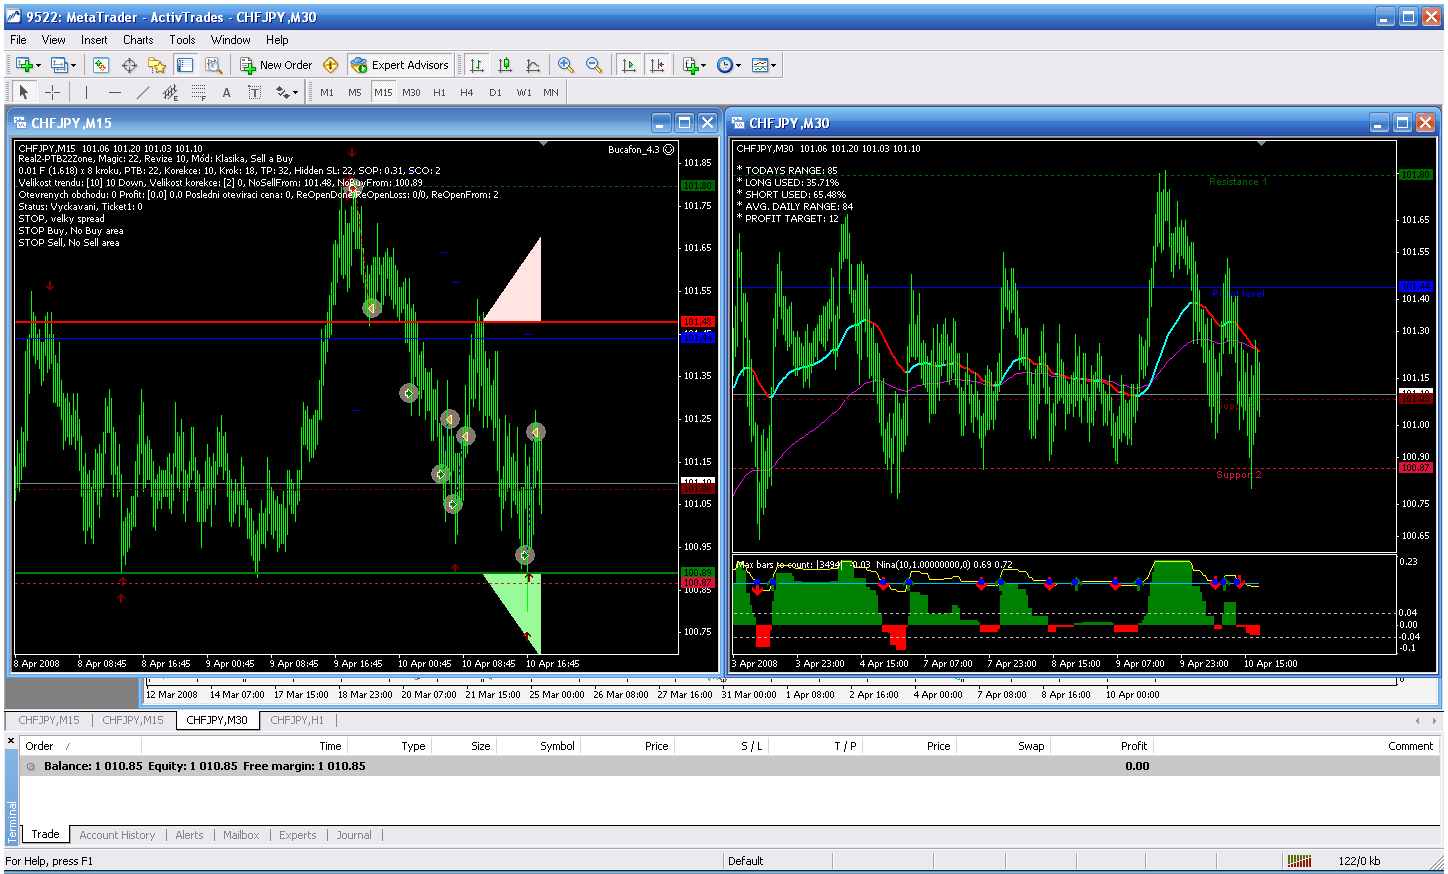Select the H4 timeframe
The image size is (1448, 874).
(x=466, y=92)
